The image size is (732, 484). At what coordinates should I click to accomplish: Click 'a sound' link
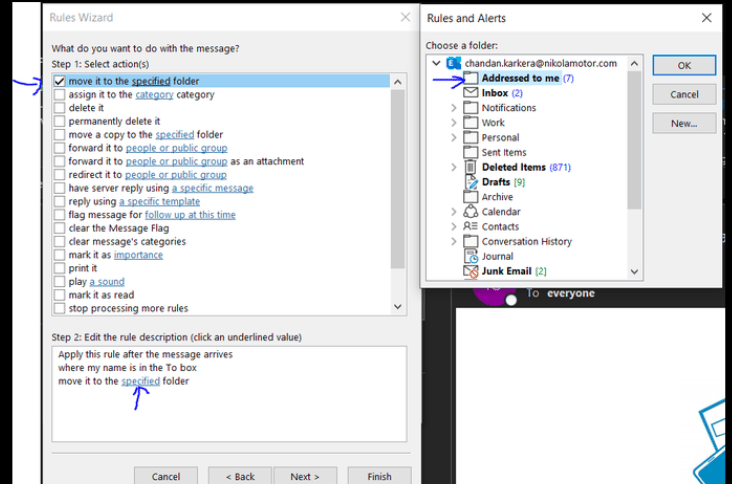(107, 282)
